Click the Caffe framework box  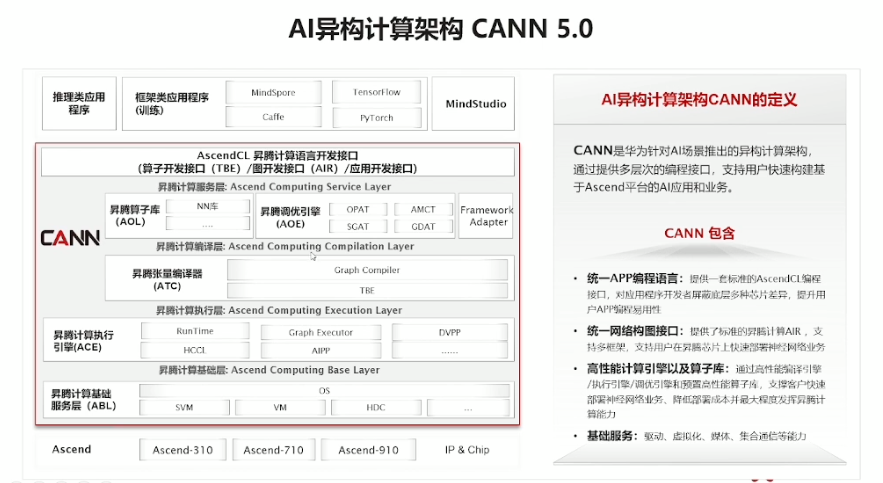pos(273,117)
